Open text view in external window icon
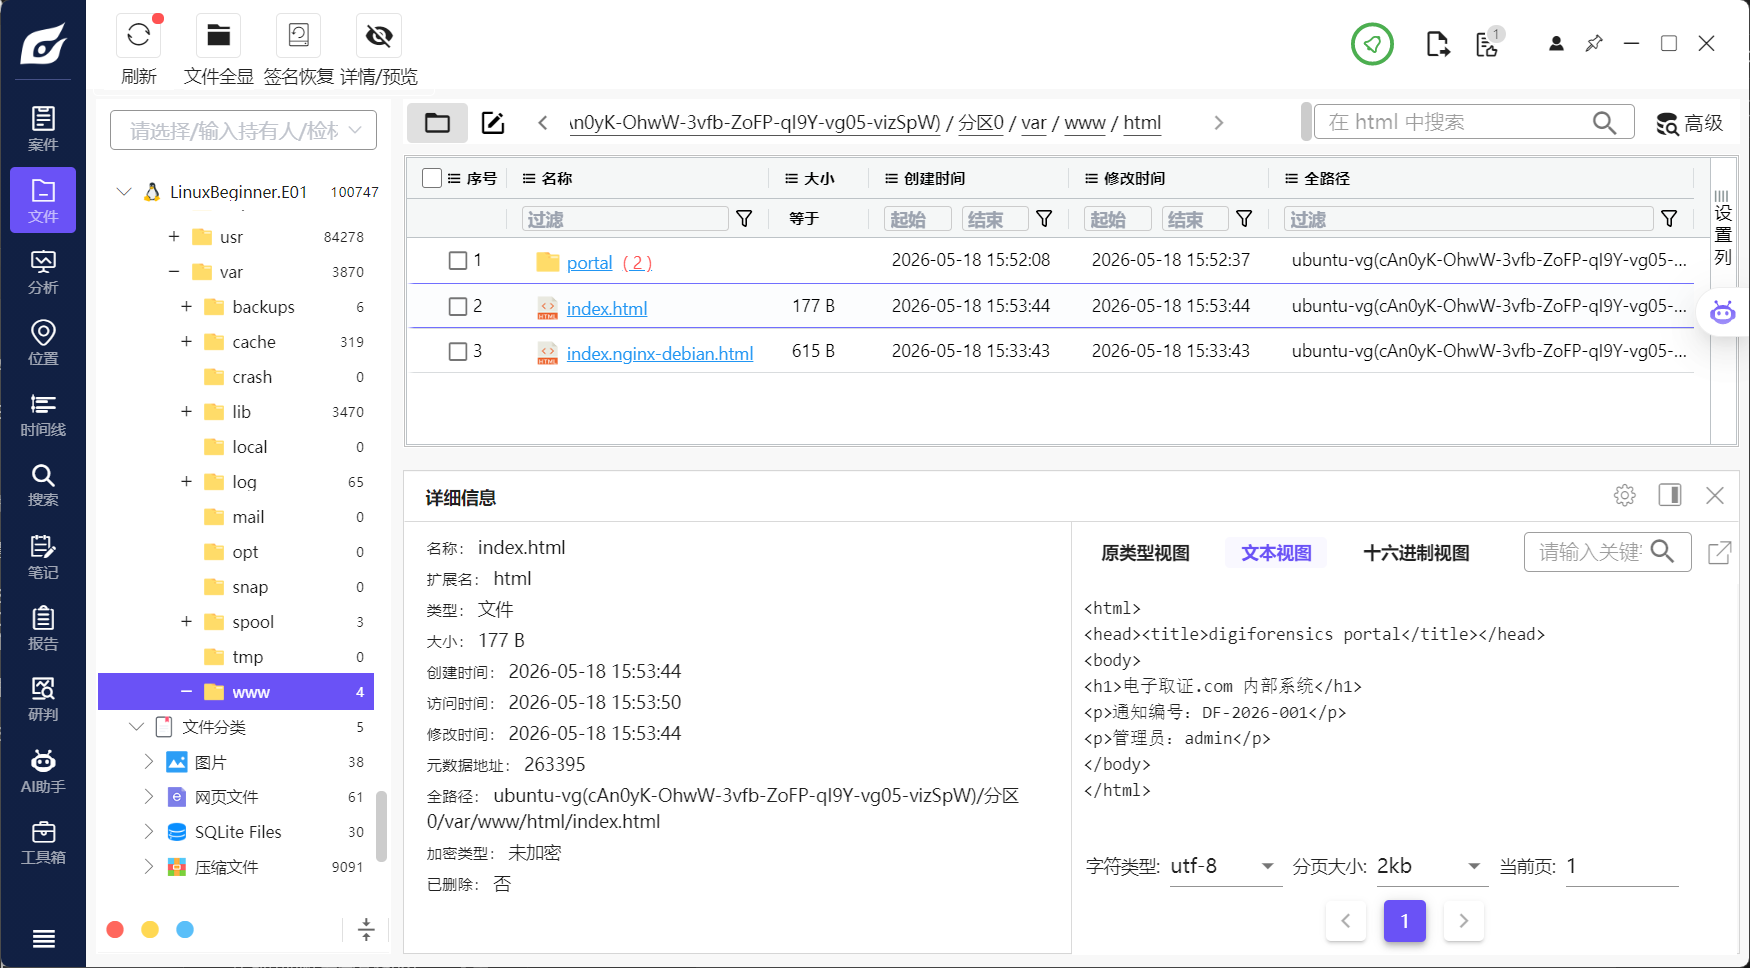 [x=1720, y=552]
